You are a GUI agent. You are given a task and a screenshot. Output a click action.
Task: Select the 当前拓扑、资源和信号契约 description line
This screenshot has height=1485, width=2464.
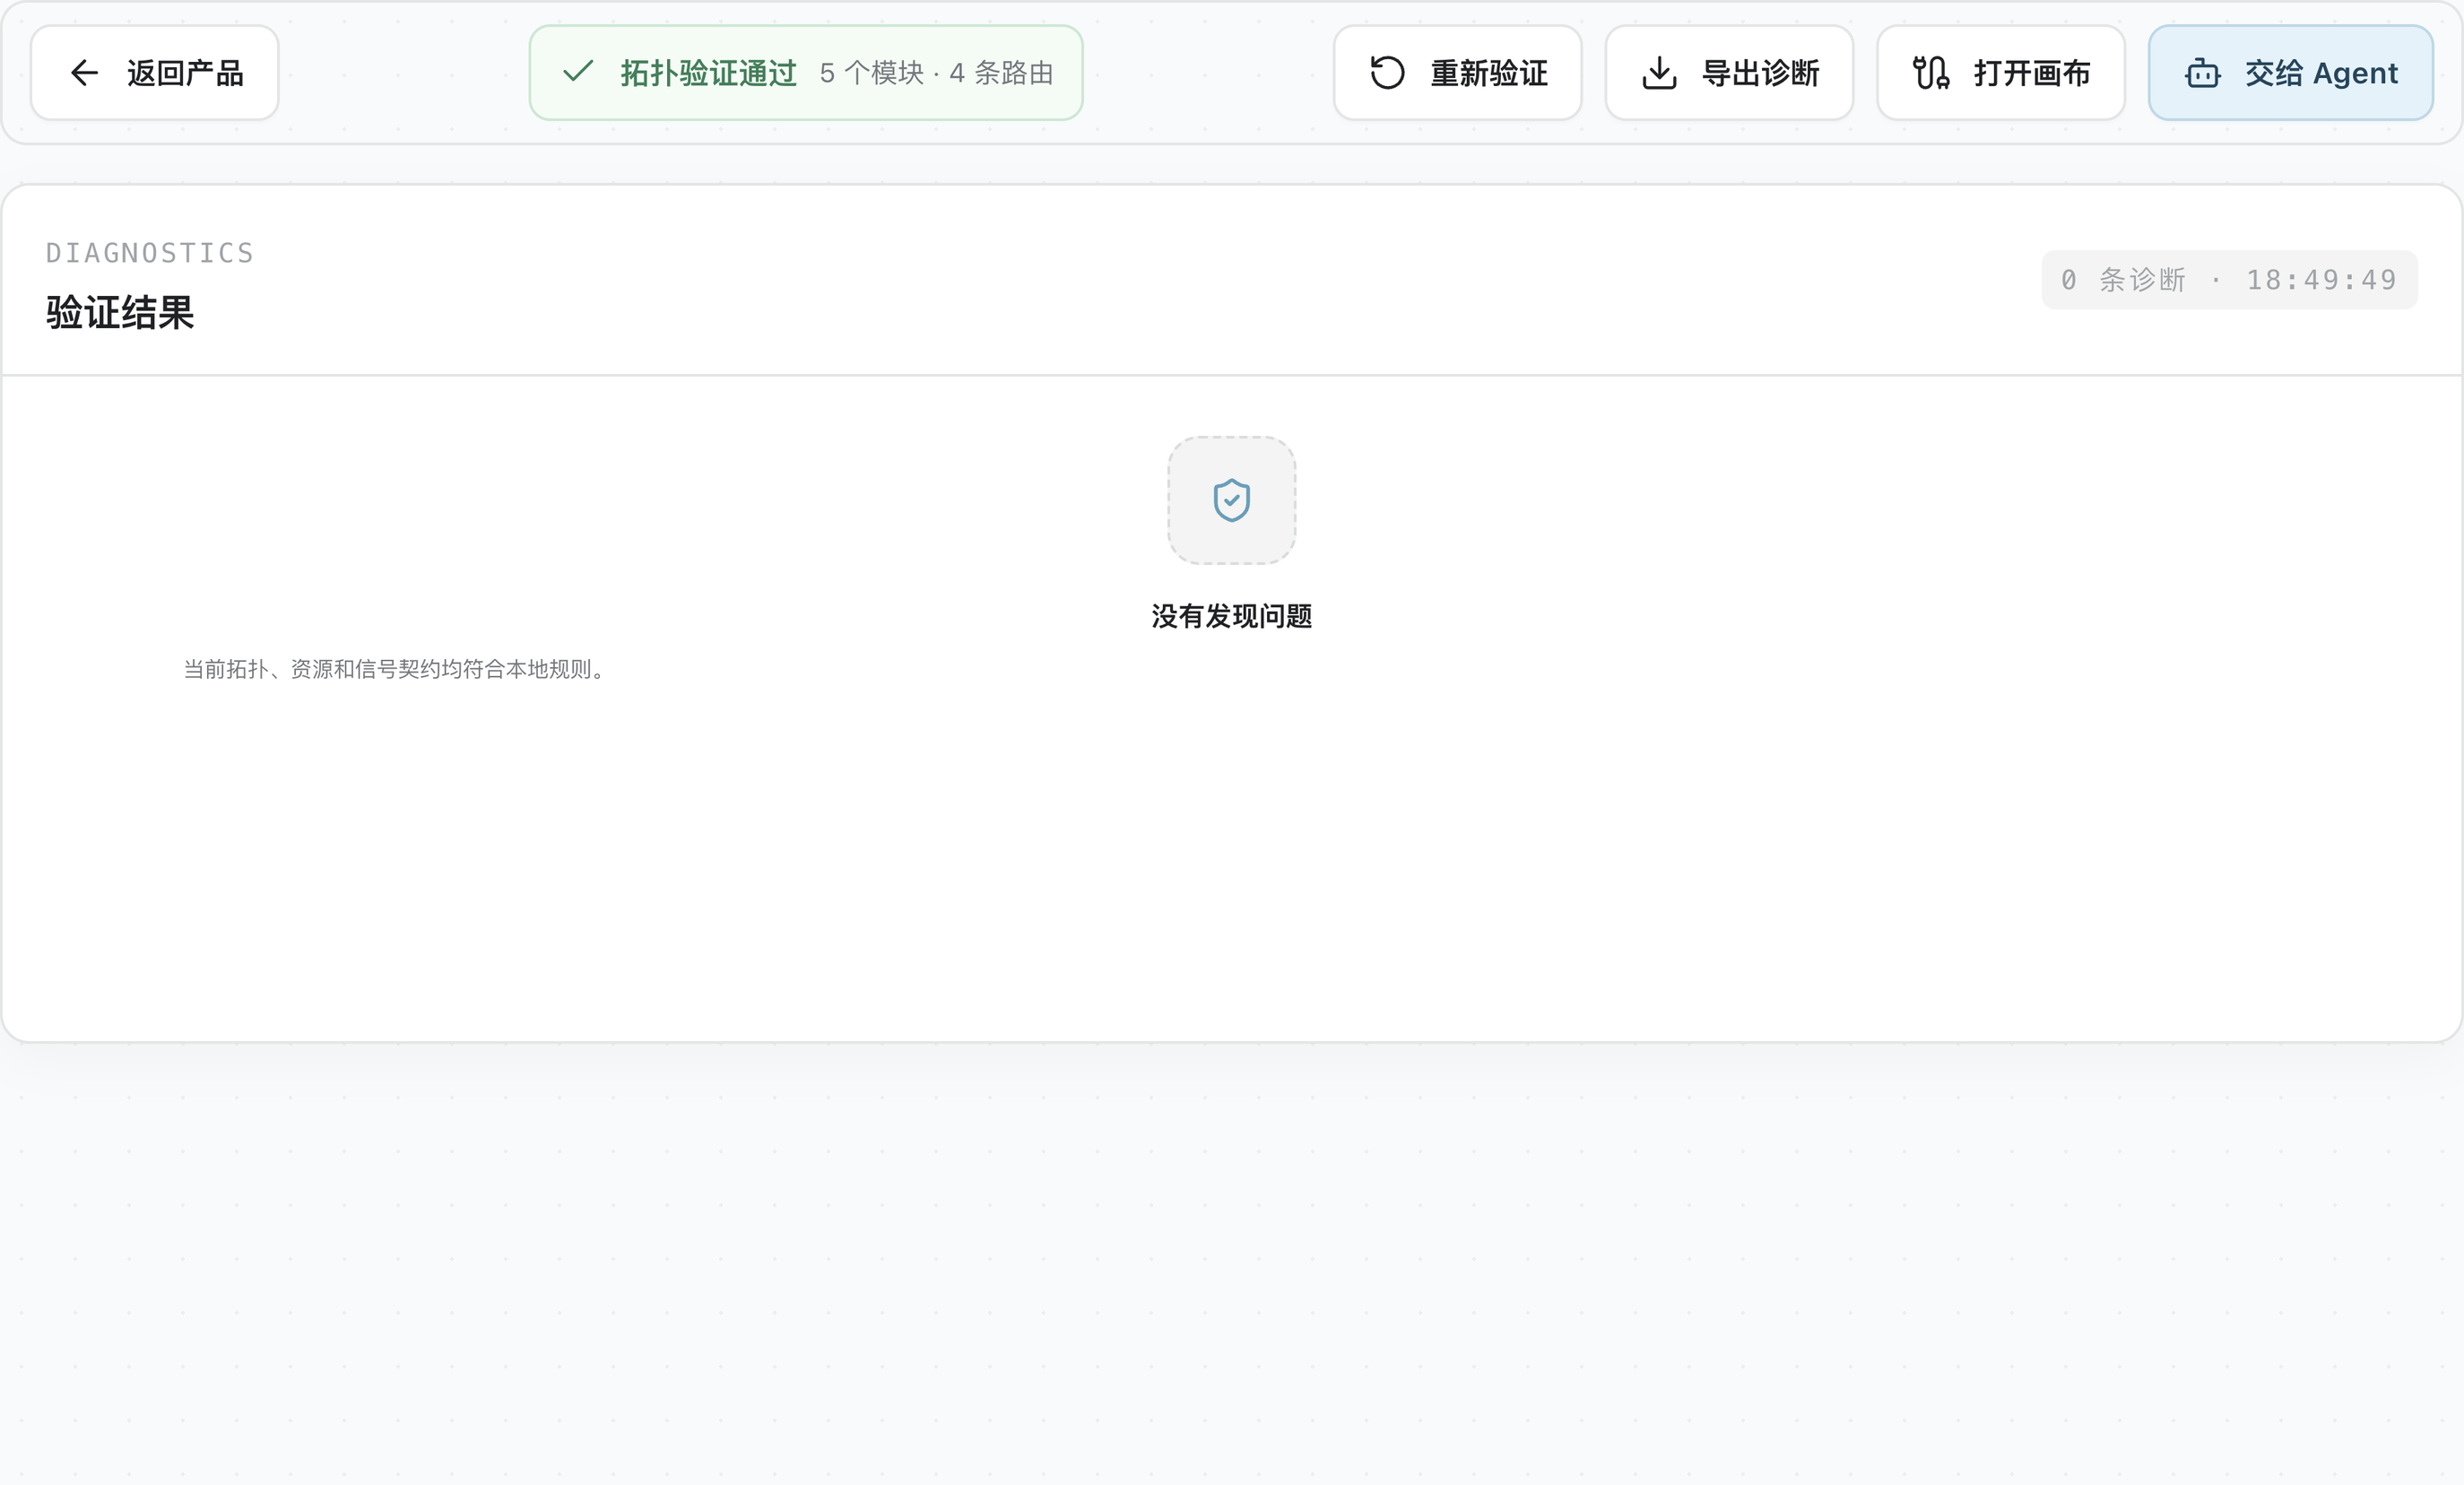[395, 669]
